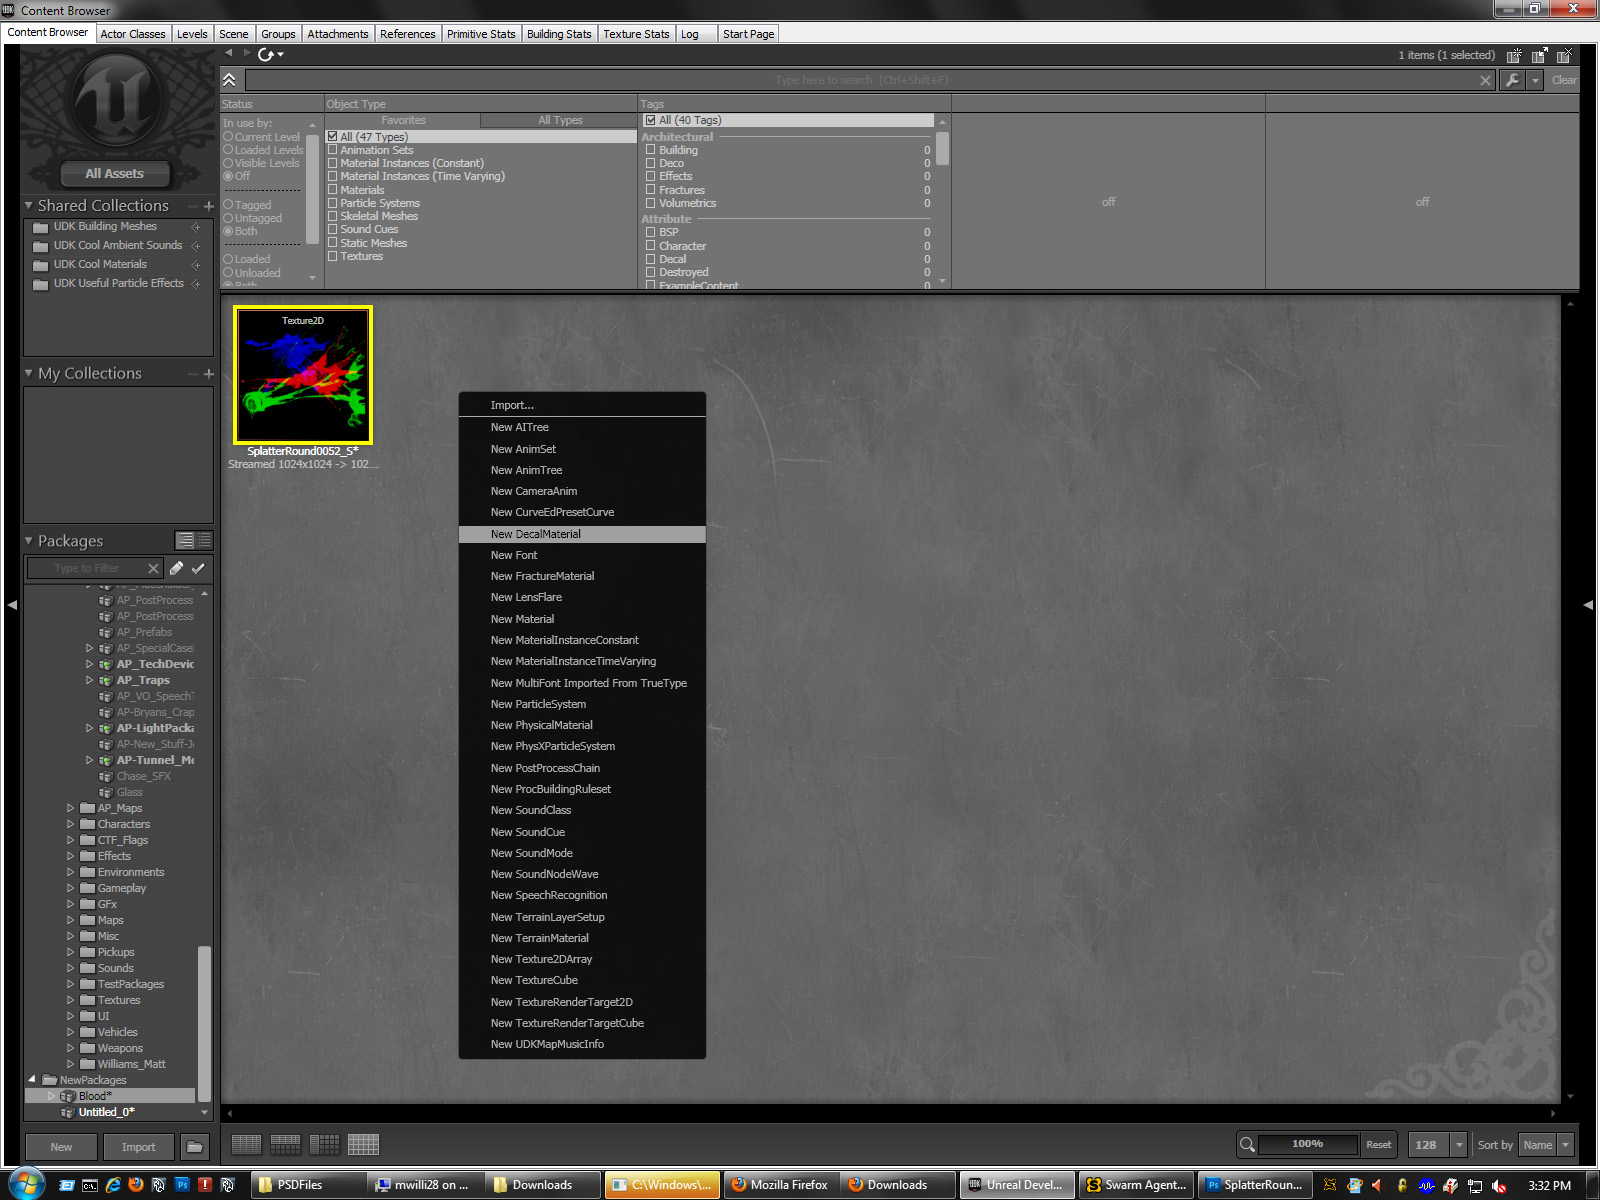1600x1200 pixels.
Task: Choose New DecalMaterial from context menu
Action: (x=582, y=534)
